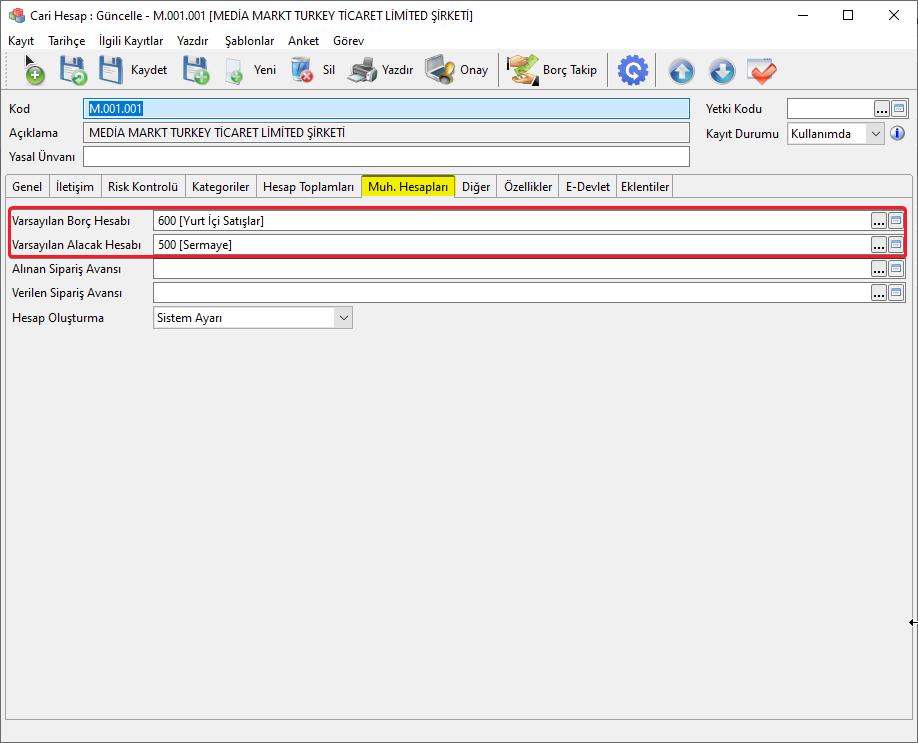Screen dimensions: 918x743
Task: Open the Risk Kontrolü tab
Action: point(142,187)
